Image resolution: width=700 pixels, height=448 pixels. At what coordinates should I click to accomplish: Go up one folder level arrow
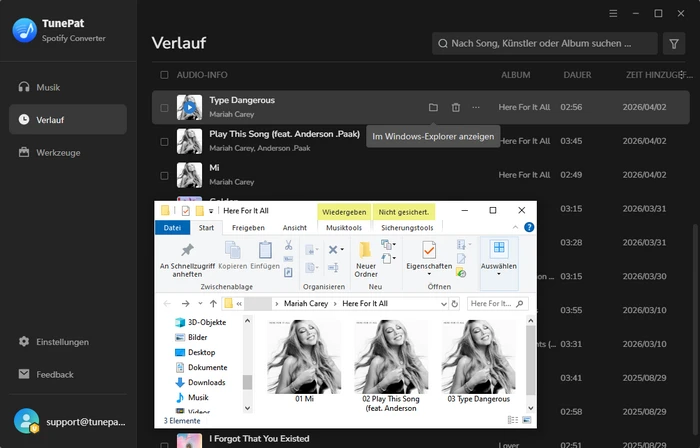pos(213,304)
